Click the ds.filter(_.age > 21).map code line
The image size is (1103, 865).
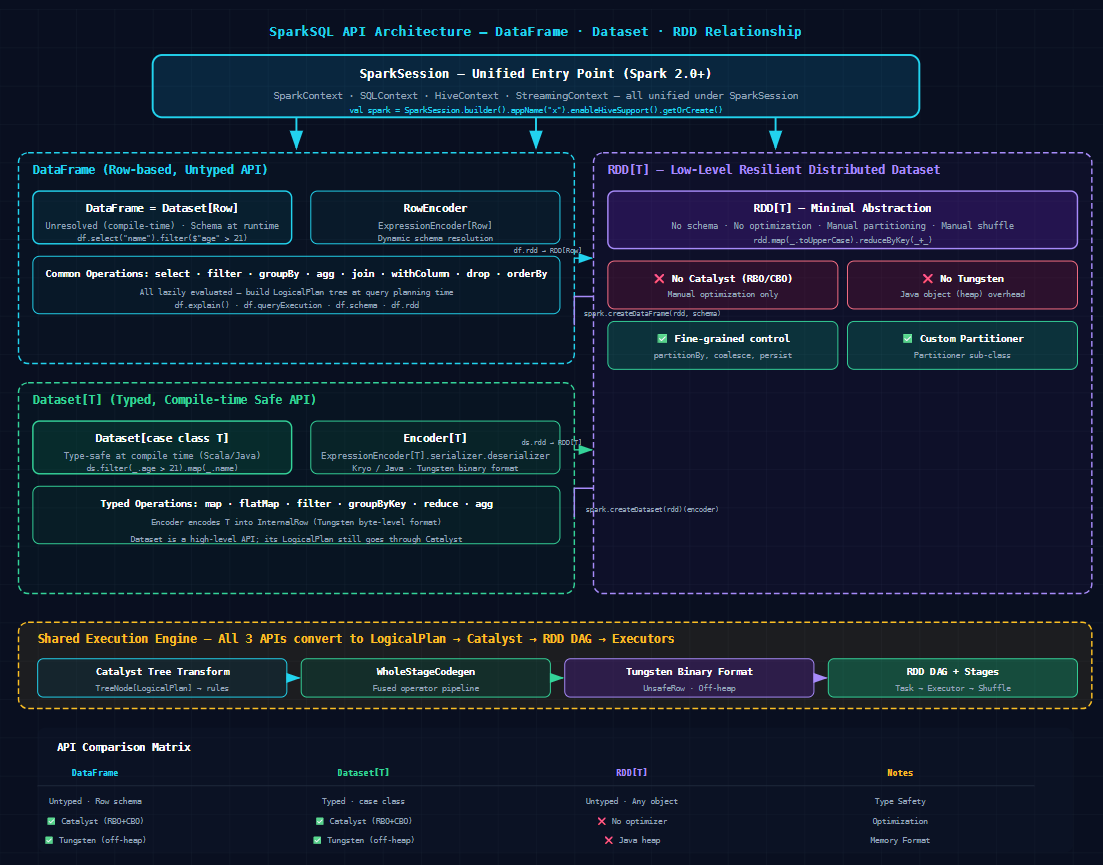162,468
